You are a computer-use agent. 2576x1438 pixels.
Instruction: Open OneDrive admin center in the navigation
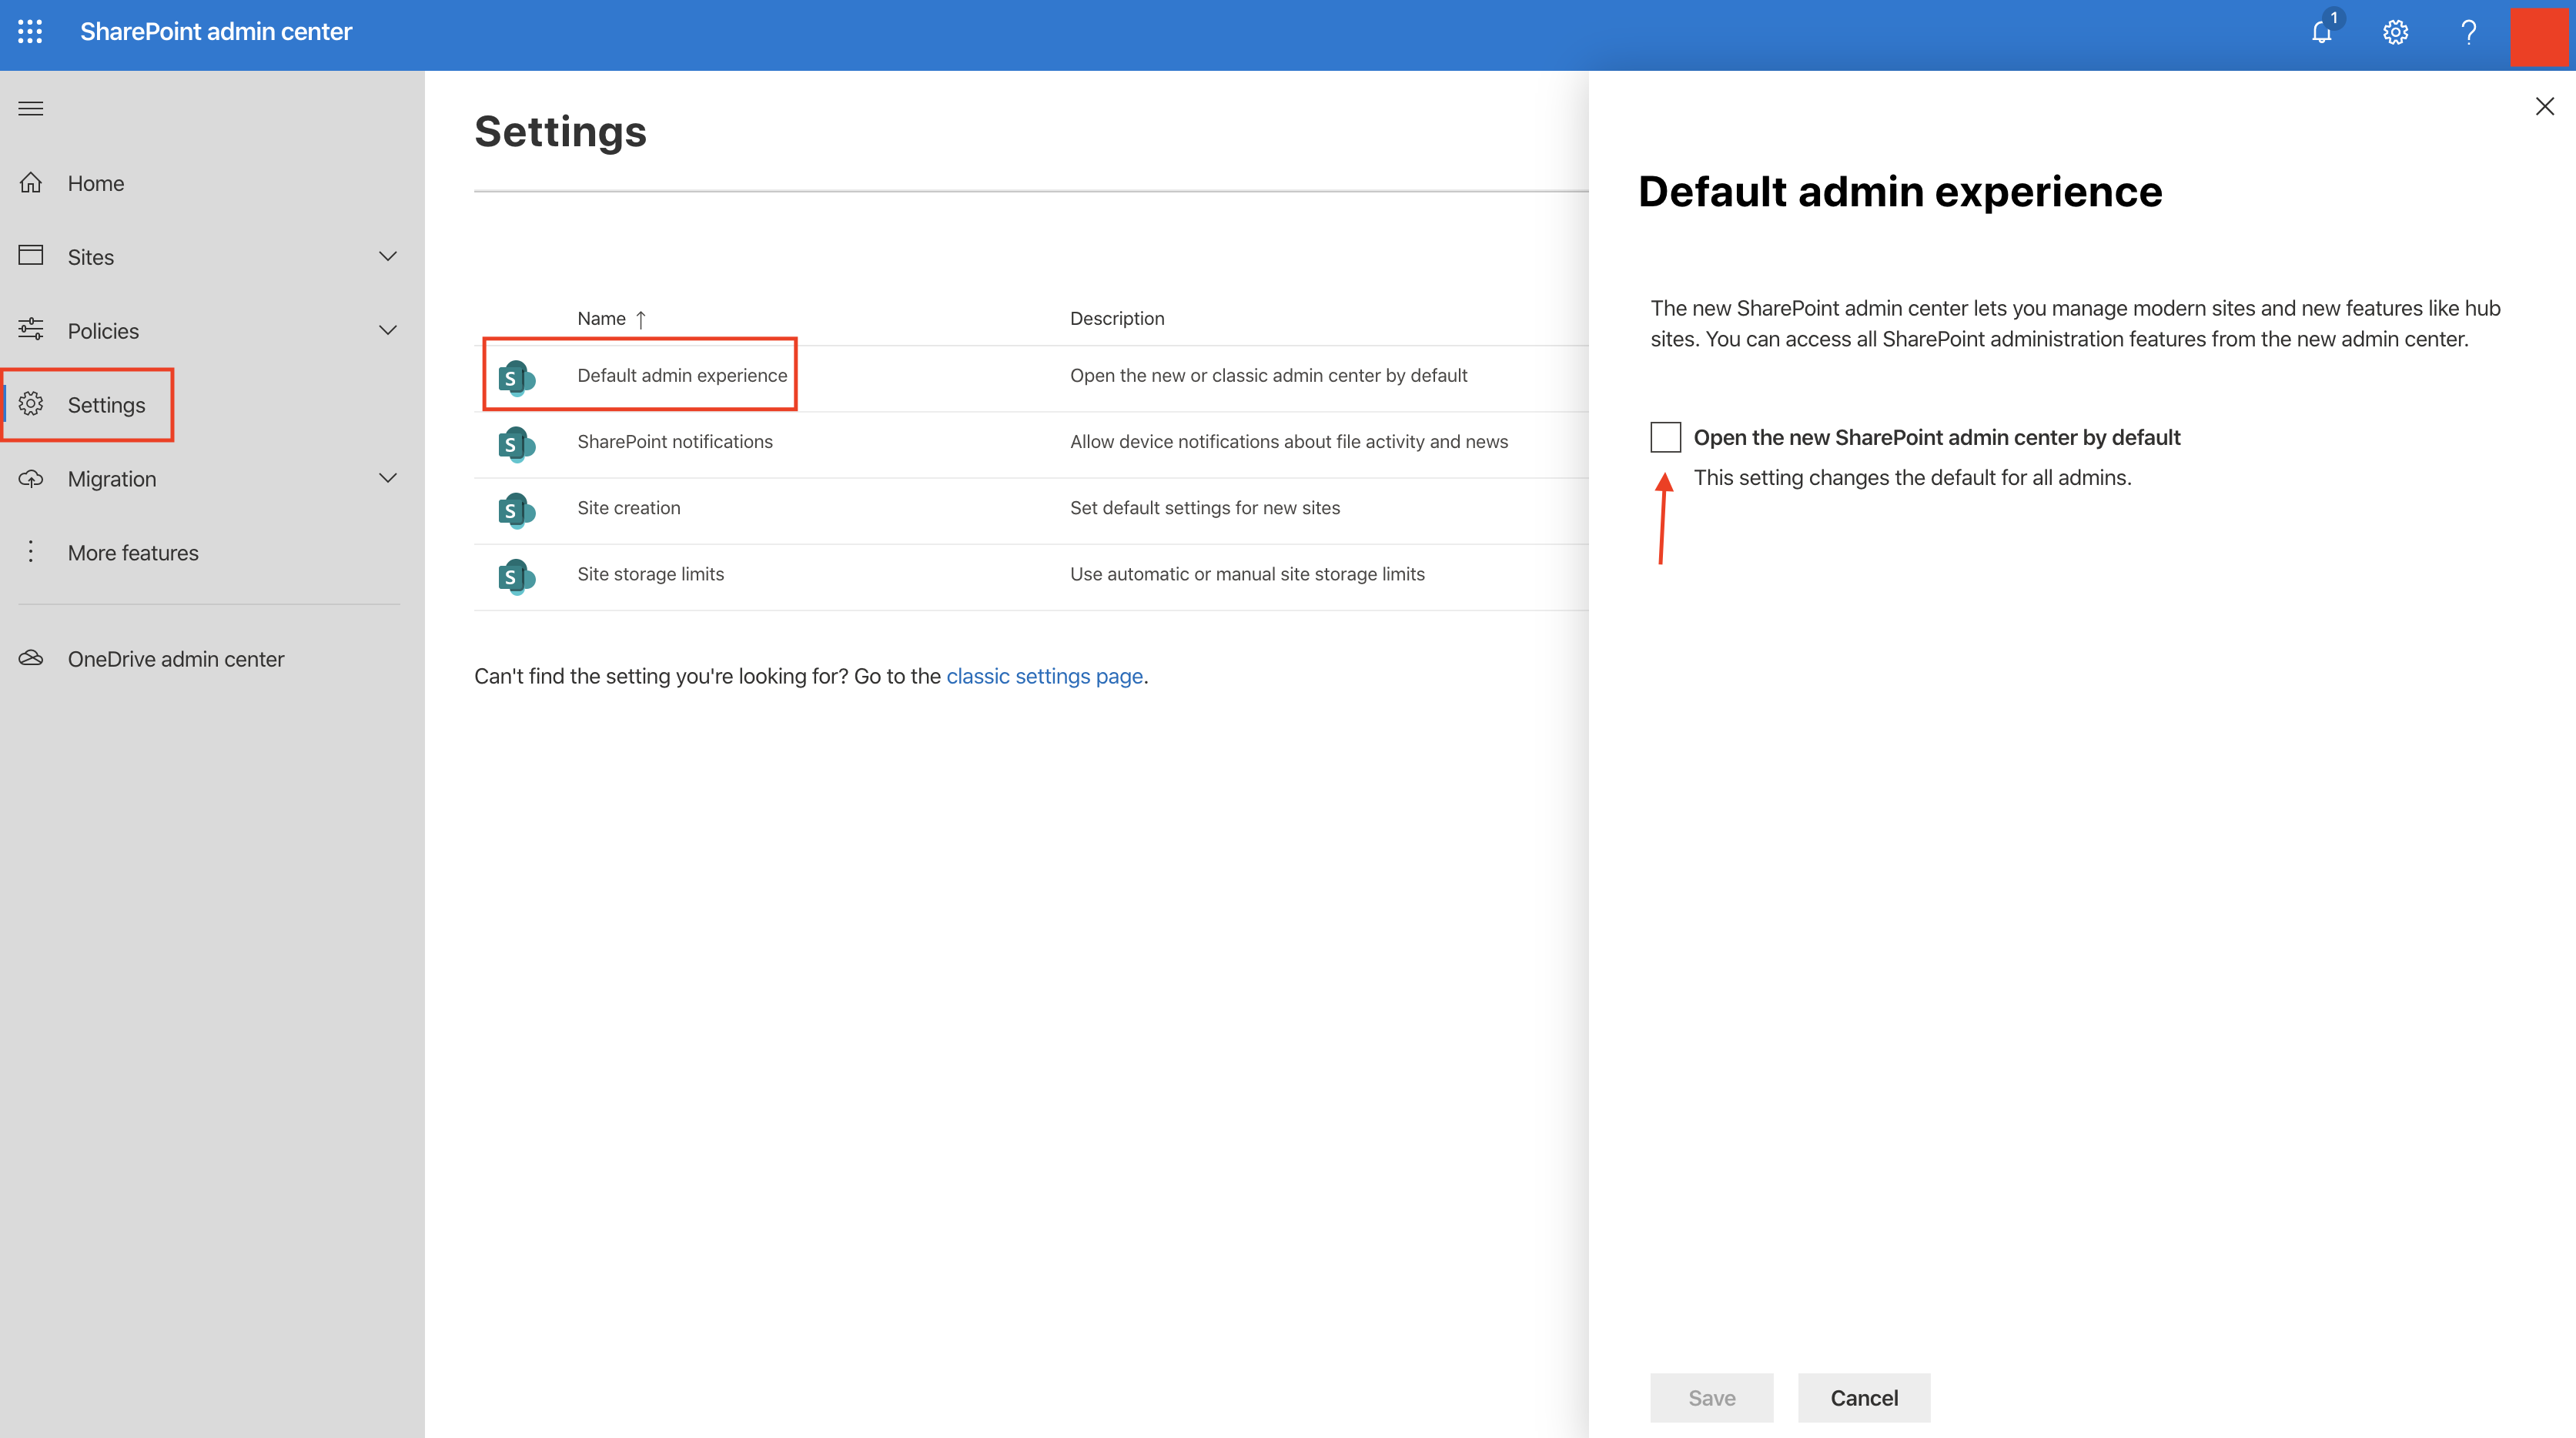coord(176,659)
